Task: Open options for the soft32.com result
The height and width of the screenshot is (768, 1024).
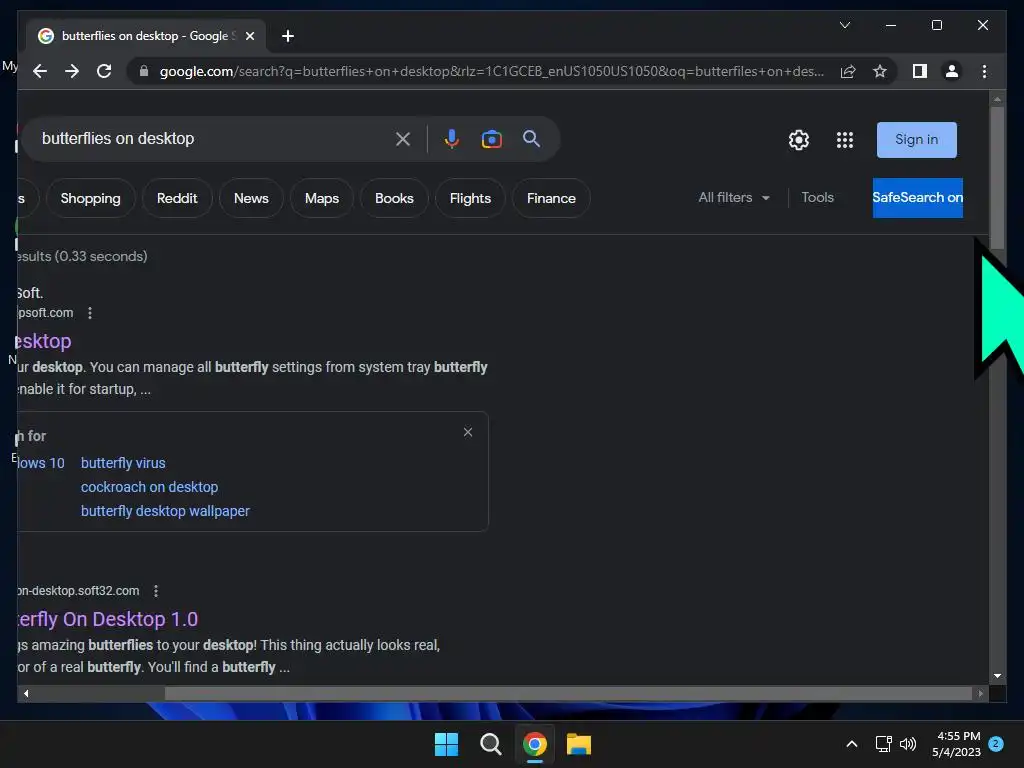Action: tap(155, 591)
